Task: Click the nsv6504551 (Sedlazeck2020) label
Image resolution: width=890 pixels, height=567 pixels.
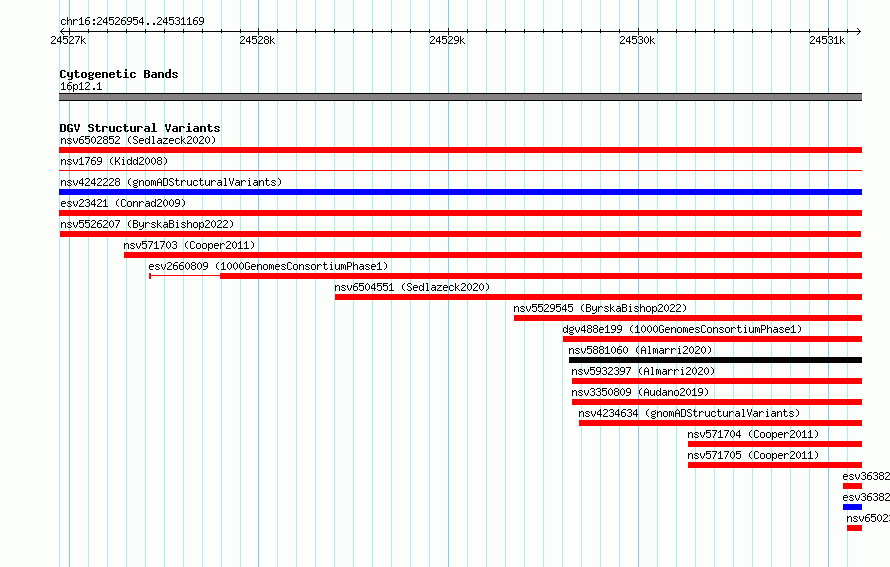Action: (x=412, y=287)
